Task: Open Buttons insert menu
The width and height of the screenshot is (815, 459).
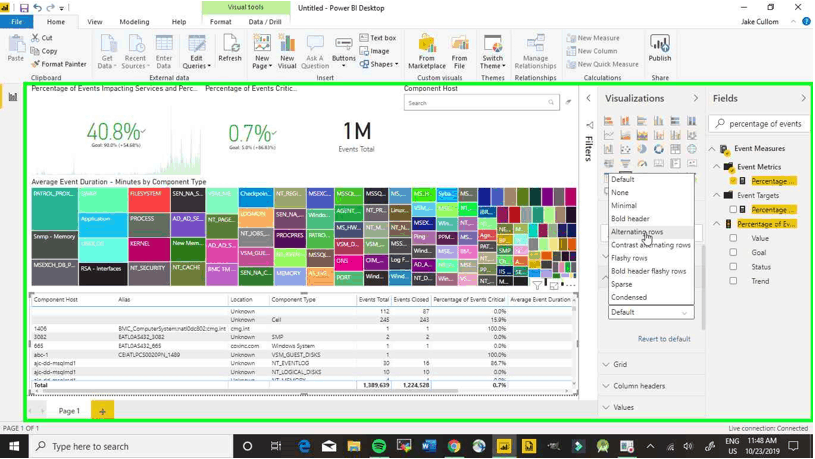Action: 344,51
